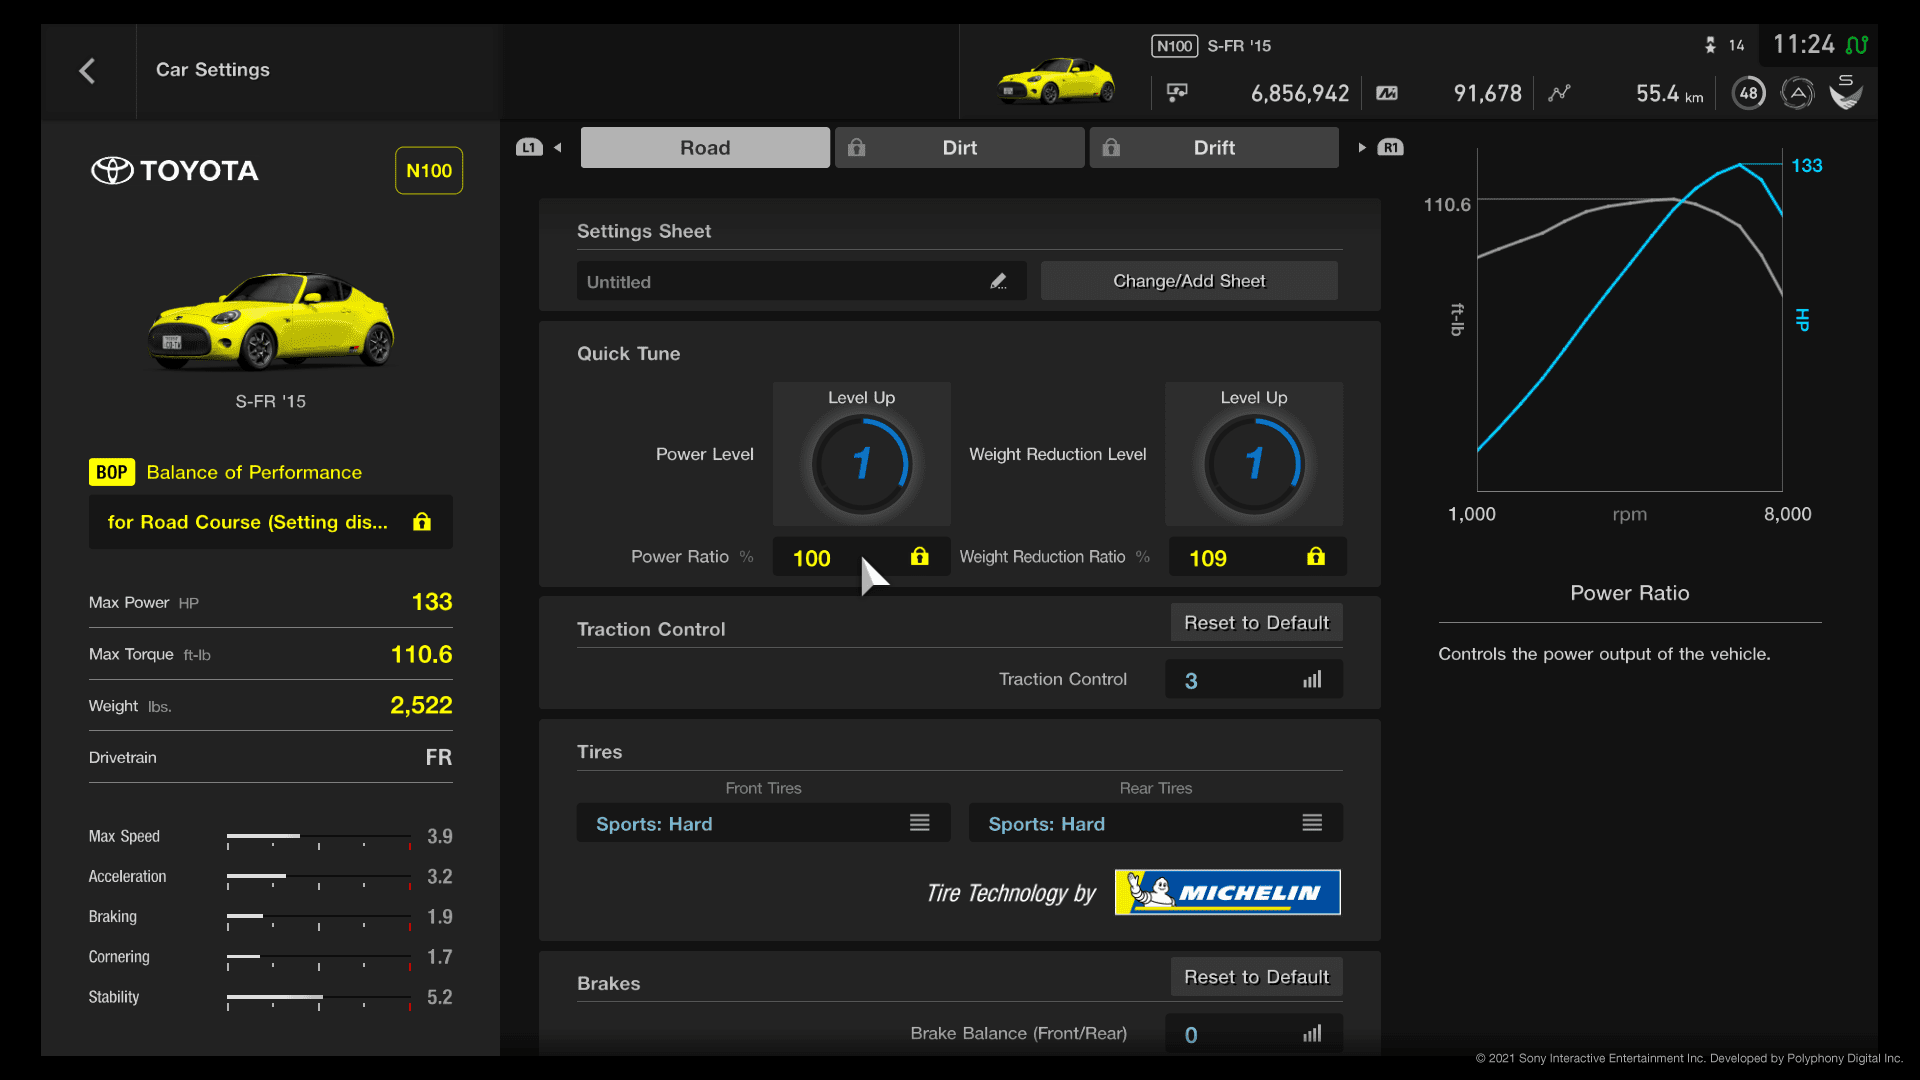Select the Road tab
Image resolution: width=1920 pixels, height=1080 pixels.
click(705, 147)
